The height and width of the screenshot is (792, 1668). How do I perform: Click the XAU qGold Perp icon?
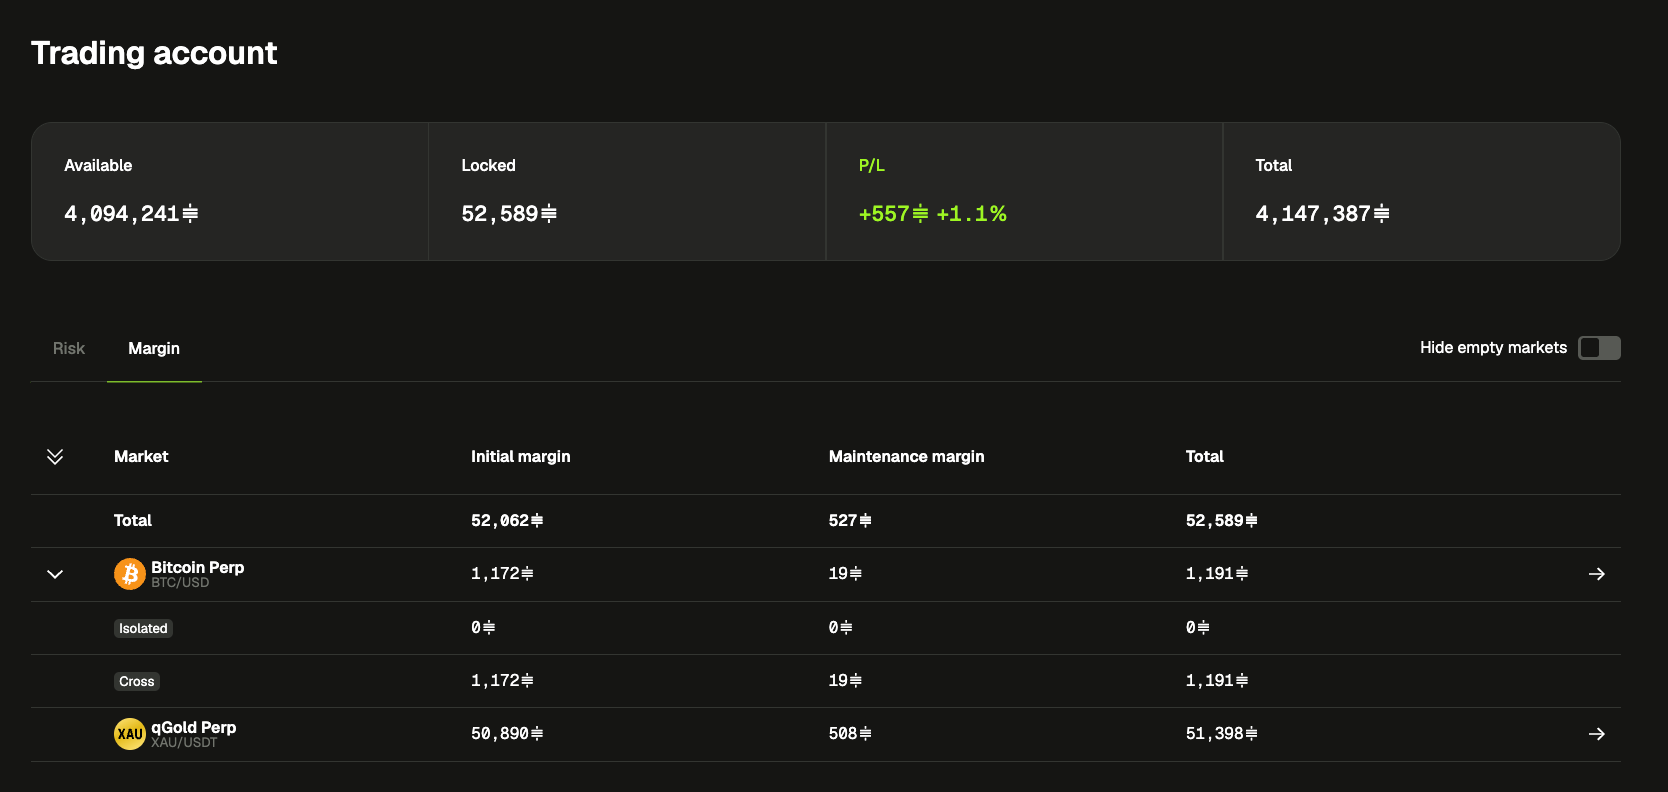[x=130, y=734]
